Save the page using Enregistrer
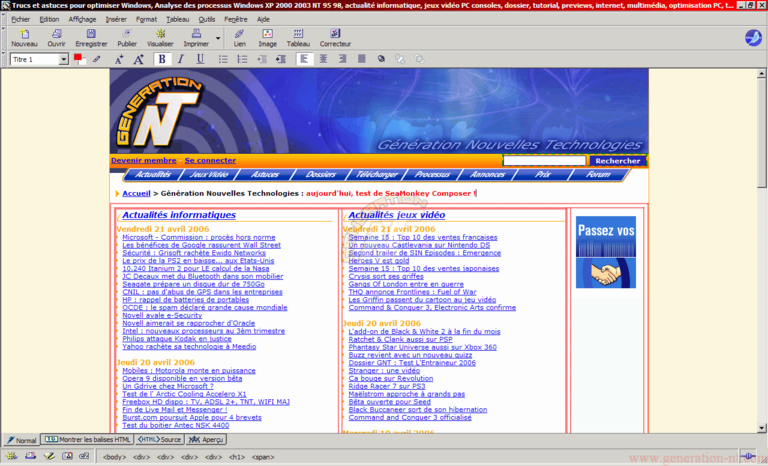 click(91, 38)
